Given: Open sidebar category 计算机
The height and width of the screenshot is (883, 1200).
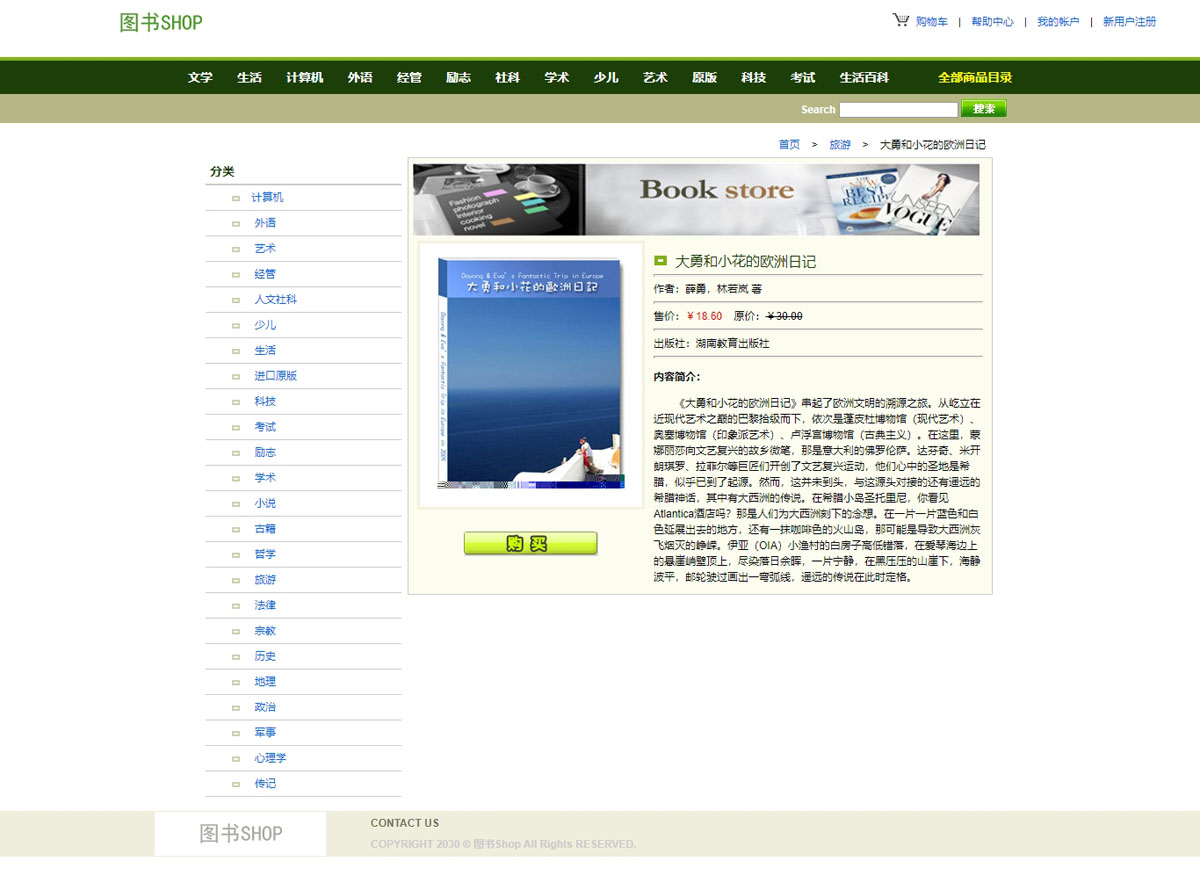Looking at the screenshot, I should 267,198.
